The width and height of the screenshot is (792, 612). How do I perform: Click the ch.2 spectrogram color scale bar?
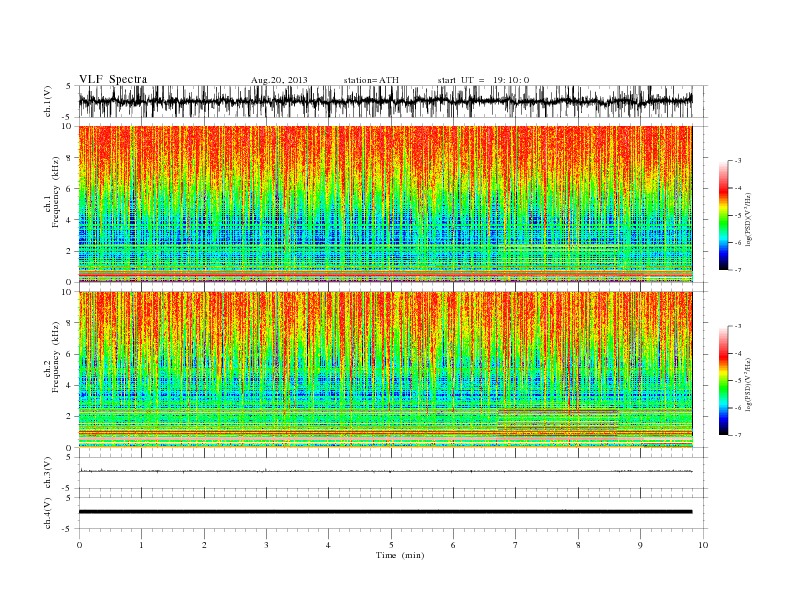(x=723, y=380)
